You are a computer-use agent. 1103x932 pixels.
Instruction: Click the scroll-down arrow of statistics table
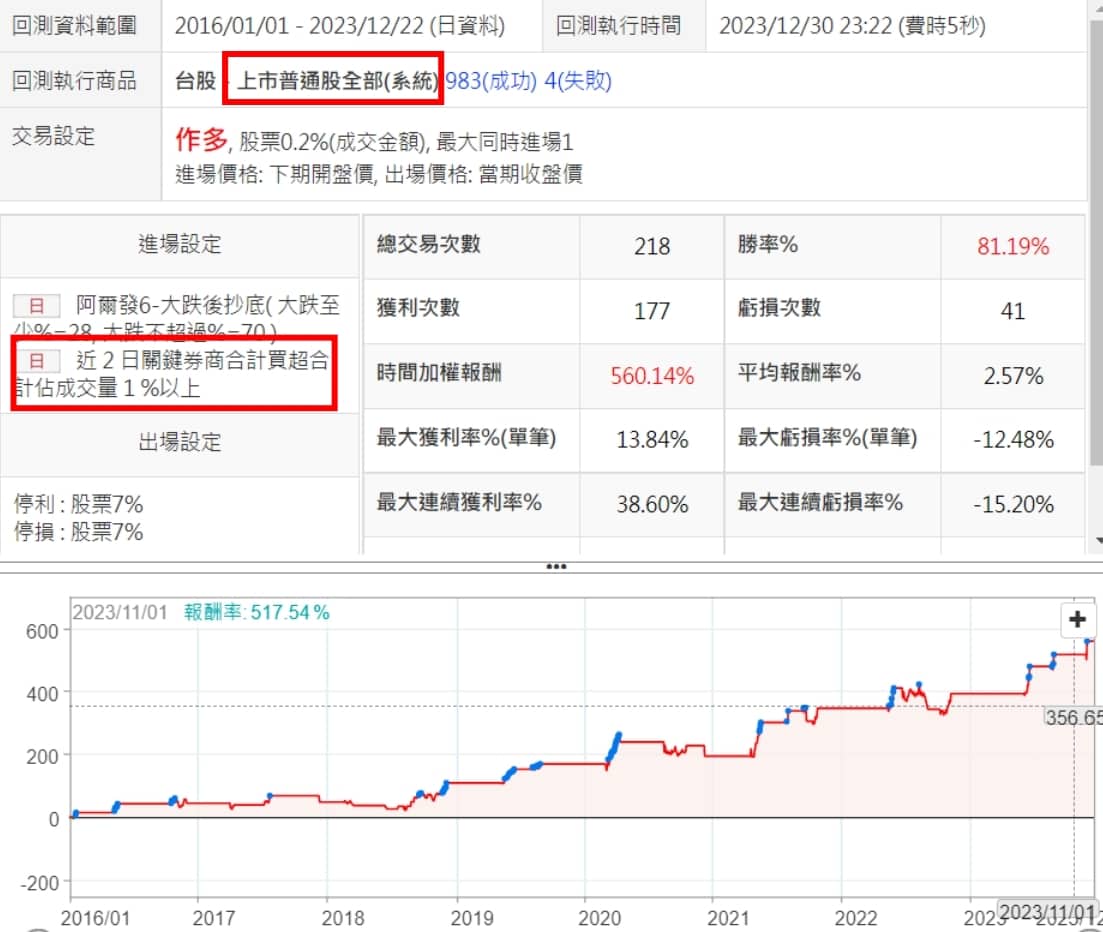tap(1096, 539)
